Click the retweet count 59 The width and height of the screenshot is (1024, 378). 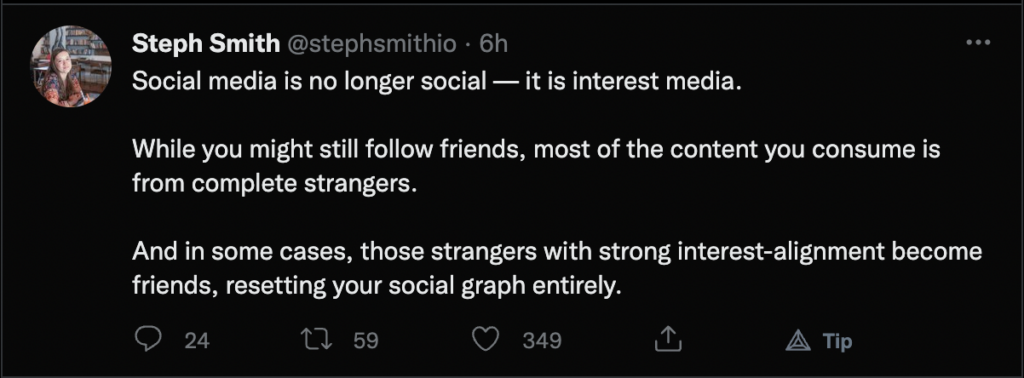click(x=366, y=341)
